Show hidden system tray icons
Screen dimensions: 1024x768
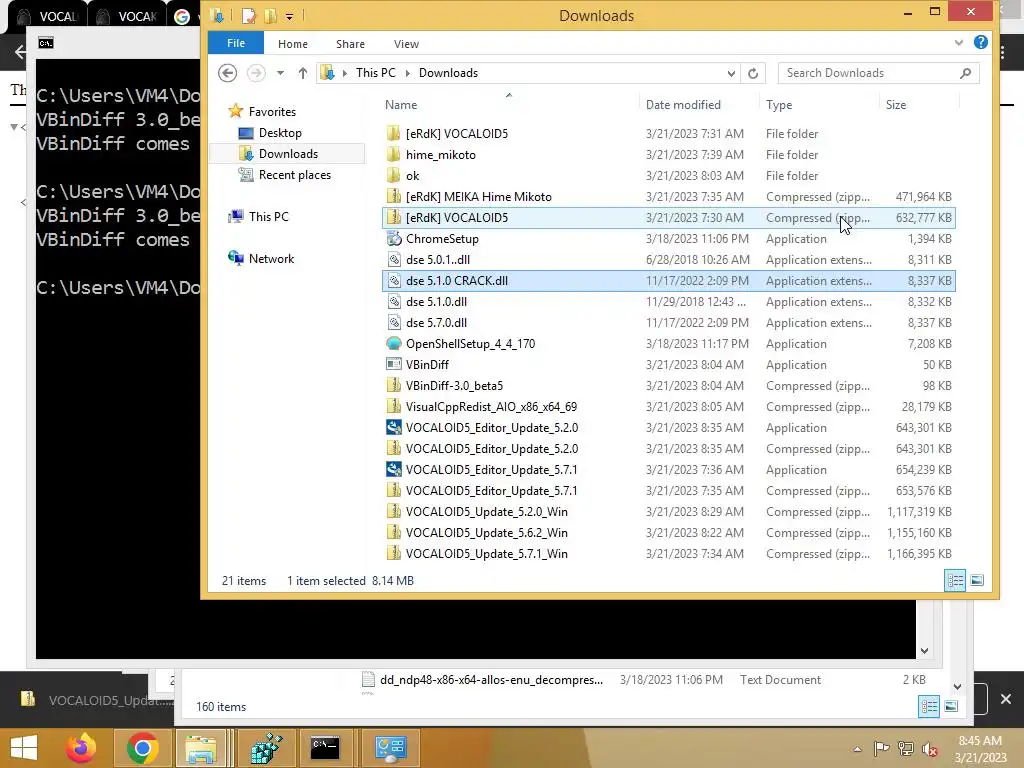point(857,749)
